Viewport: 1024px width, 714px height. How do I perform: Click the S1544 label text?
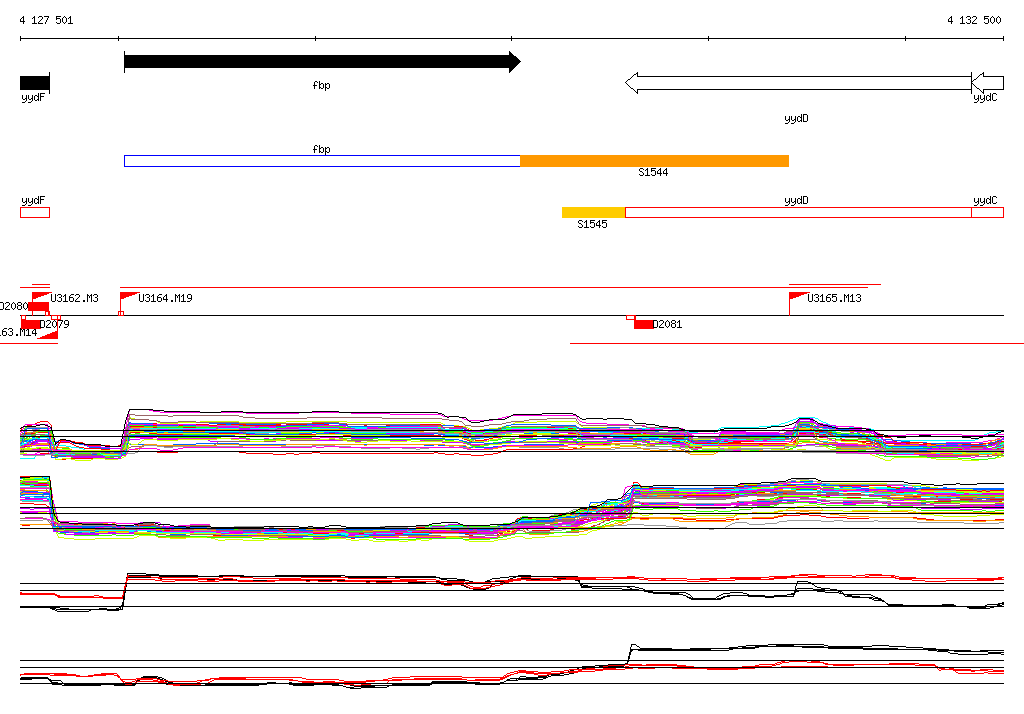pyautogui.click(x=653, y=172)
